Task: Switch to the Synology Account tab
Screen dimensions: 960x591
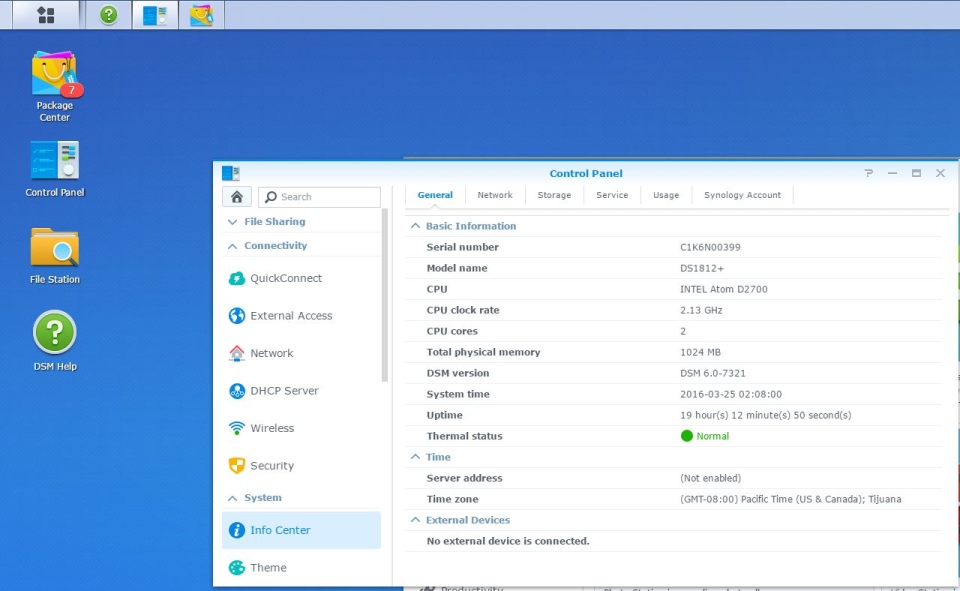Action: point(742,195)
